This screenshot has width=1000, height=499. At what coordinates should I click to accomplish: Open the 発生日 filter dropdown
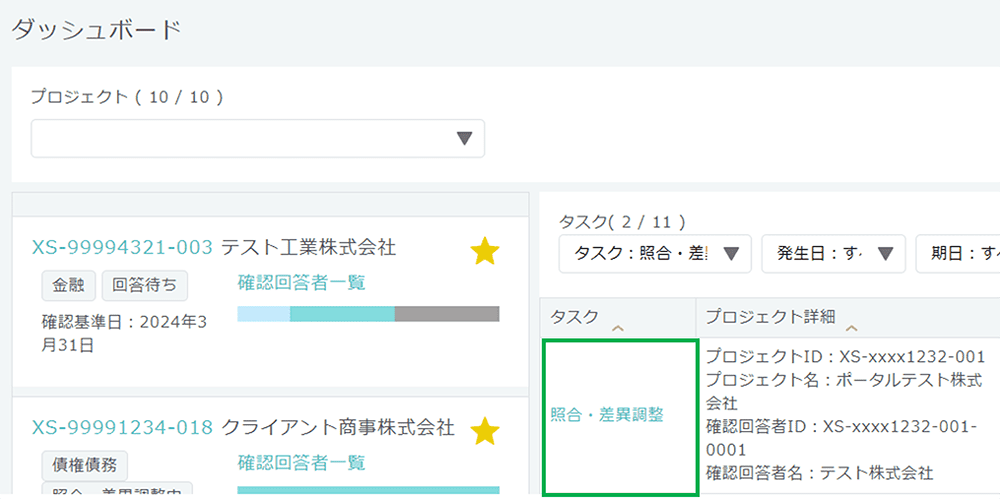[833, 254]
